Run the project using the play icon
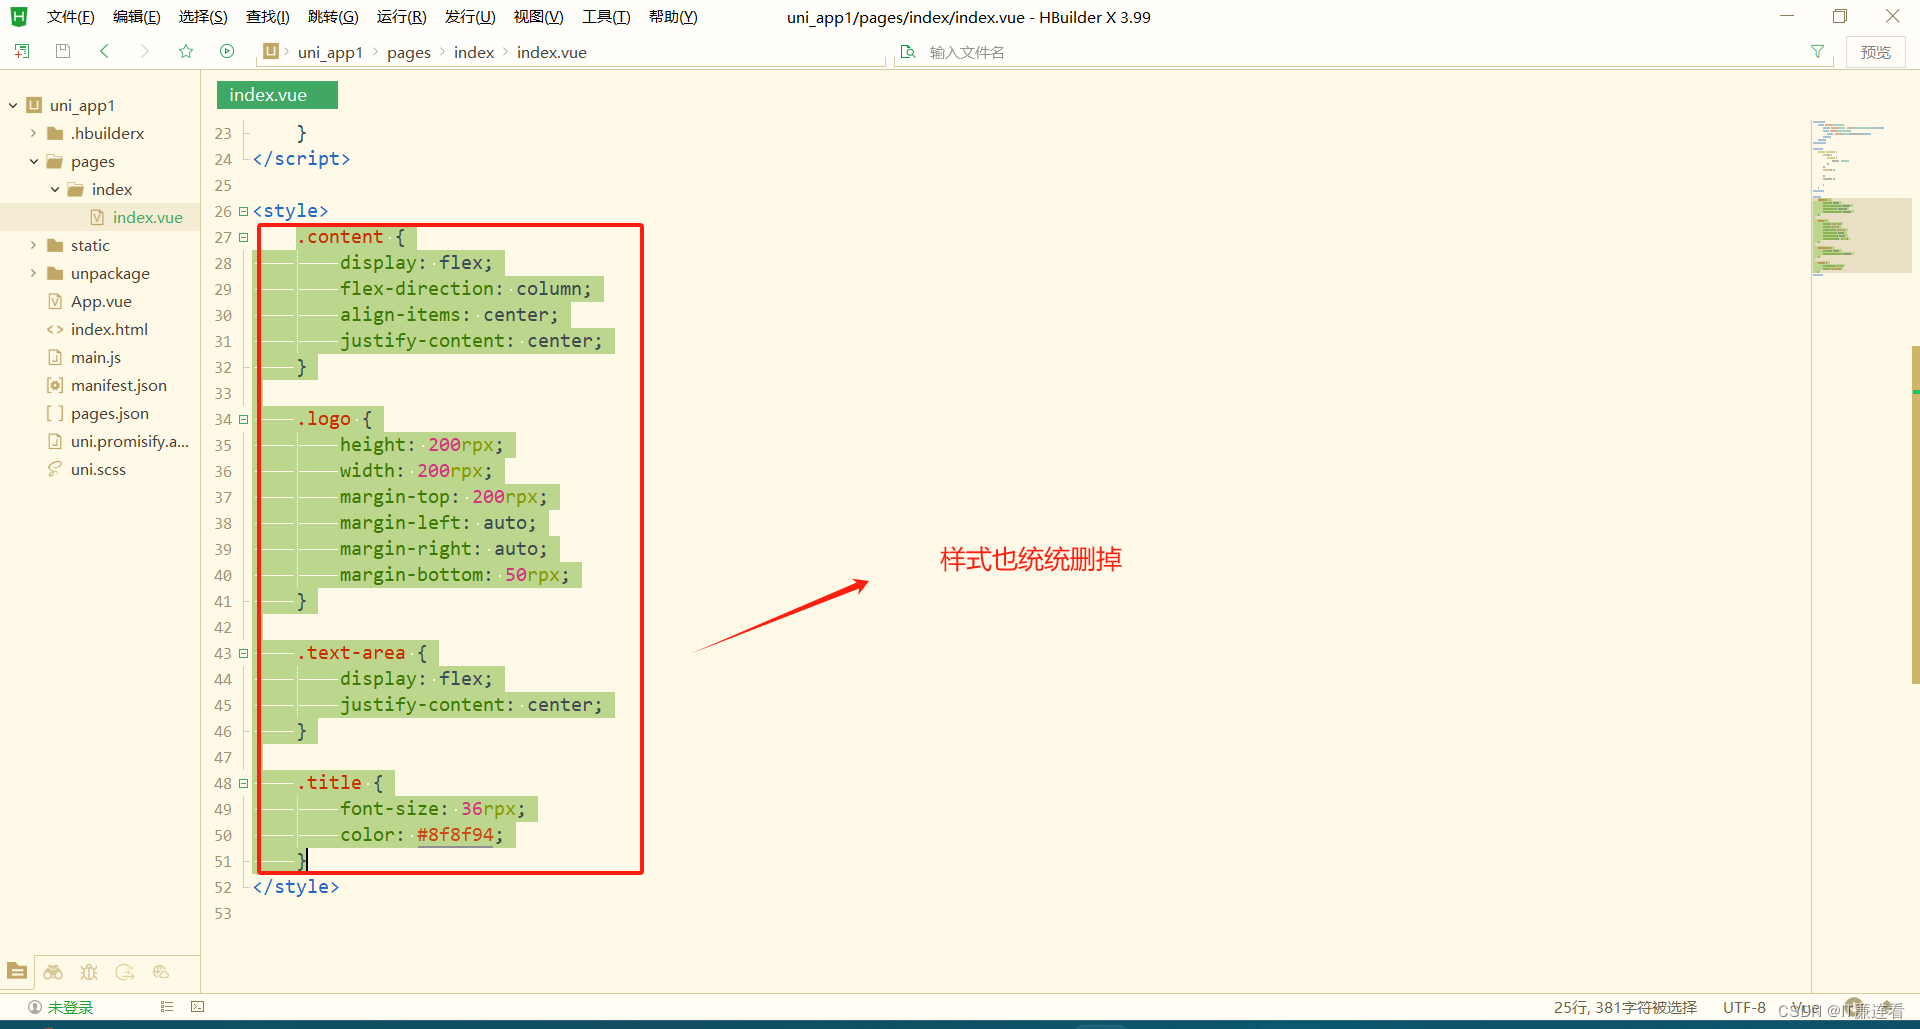The width and height of the screenshot is (1920, 1029). 227,51
